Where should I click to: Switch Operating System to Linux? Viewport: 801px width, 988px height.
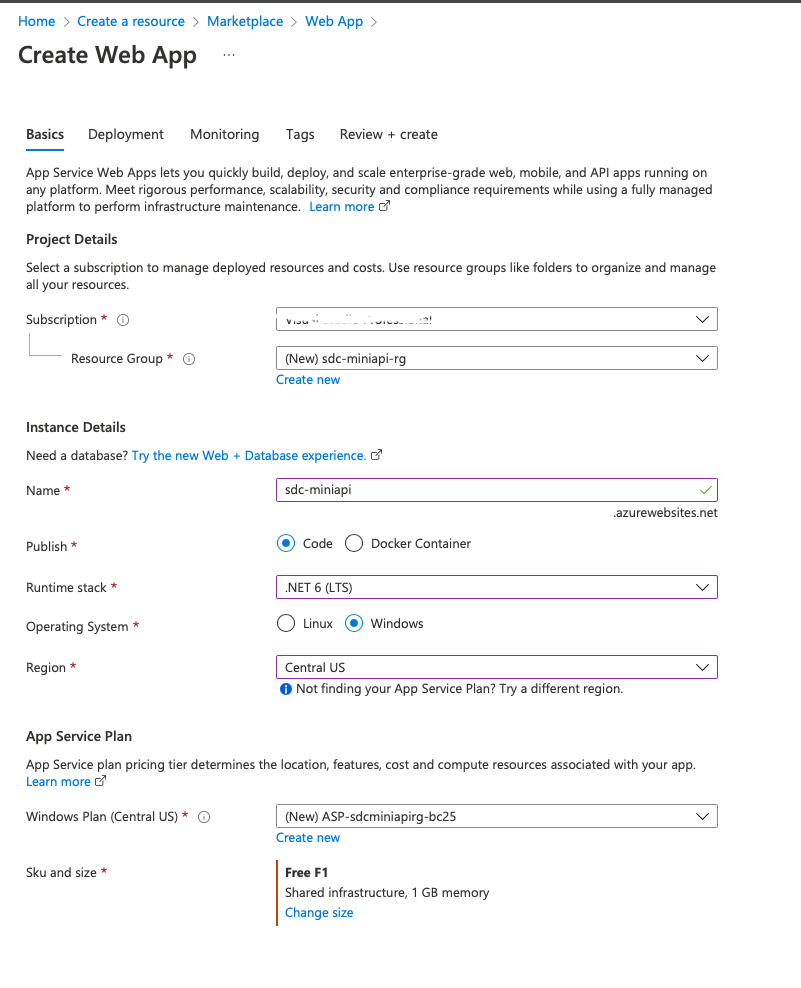click(285, 623)
